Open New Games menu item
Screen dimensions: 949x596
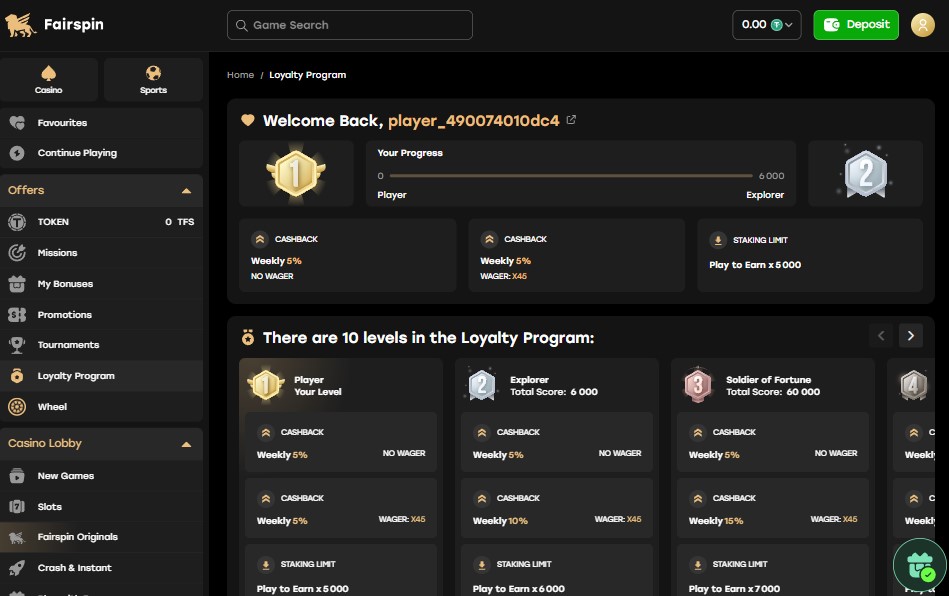[x=101, y=476]
